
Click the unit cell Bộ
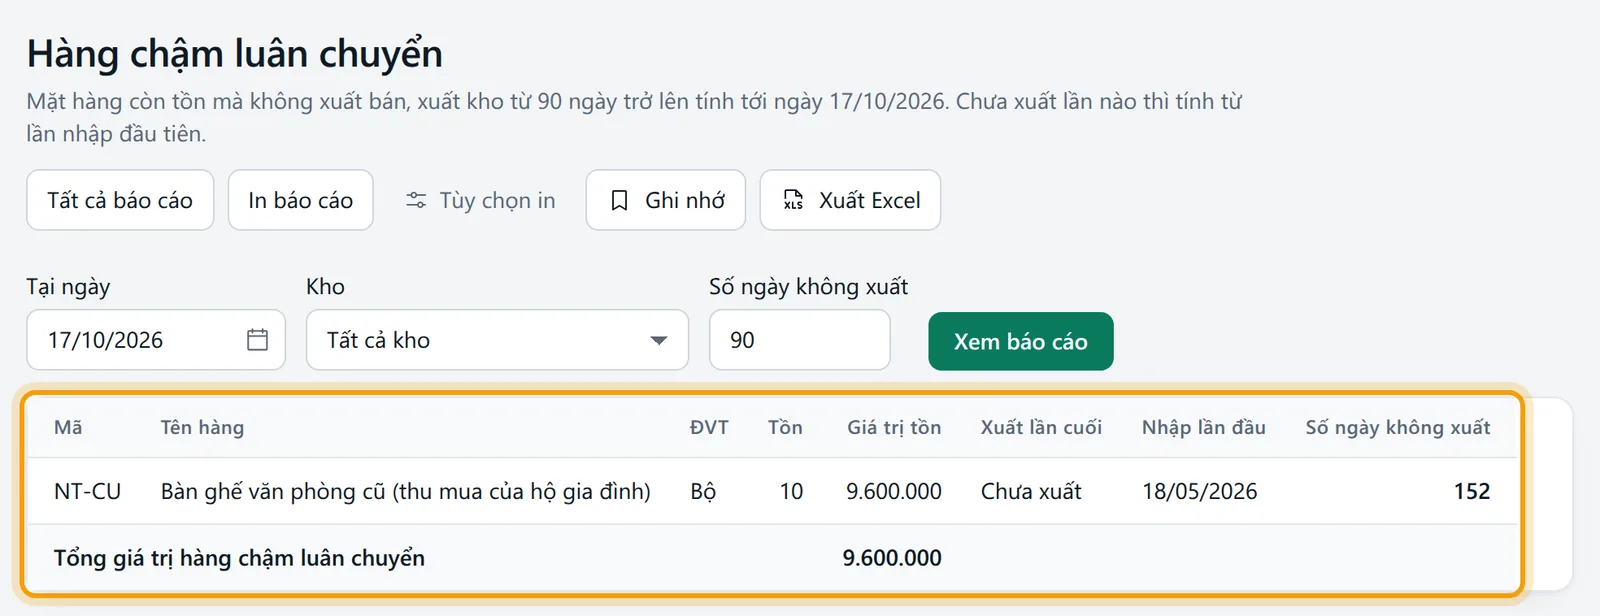(703, 491)
